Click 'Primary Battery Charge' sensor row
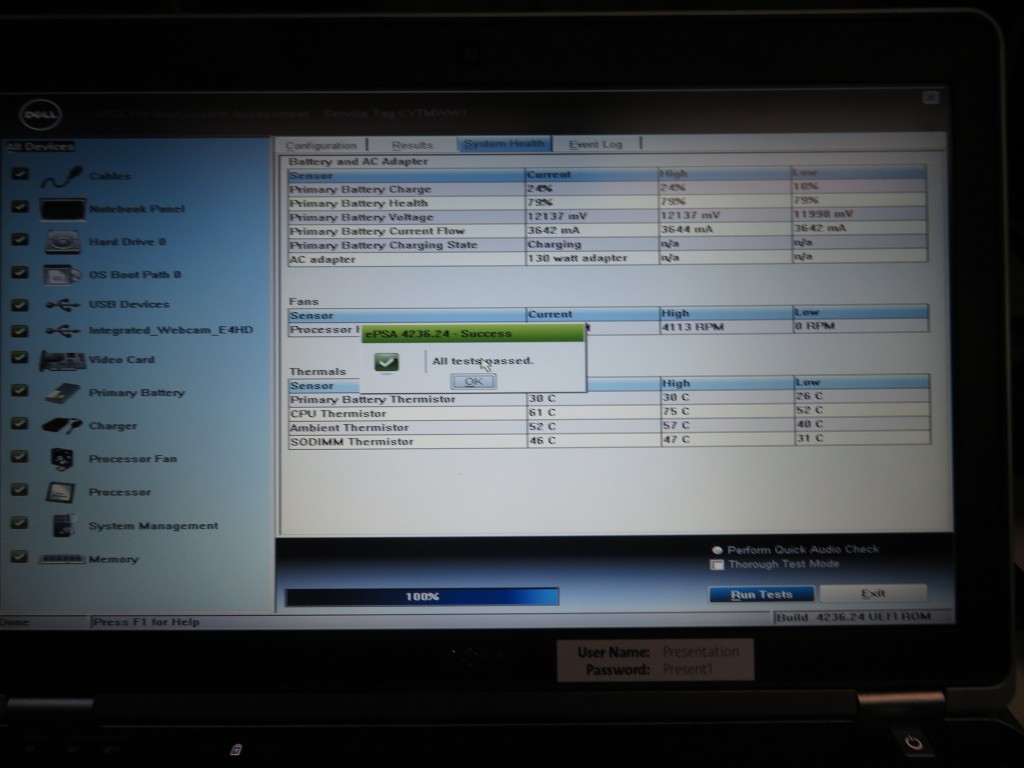The height and width of the screenshot is (768, 1024). [607, 189]
